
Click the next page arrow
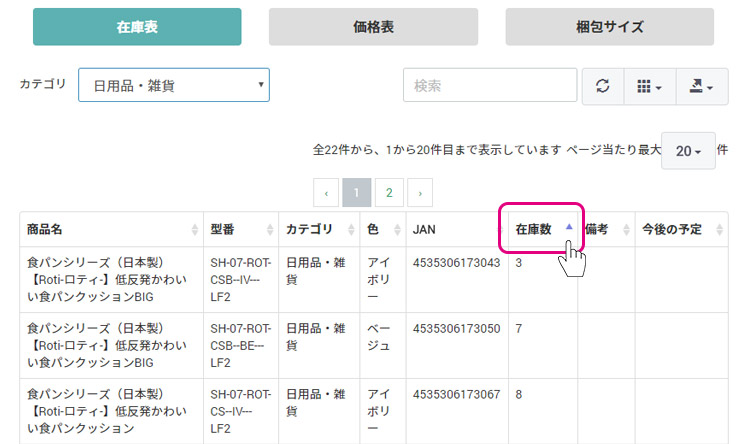(420, 193)
